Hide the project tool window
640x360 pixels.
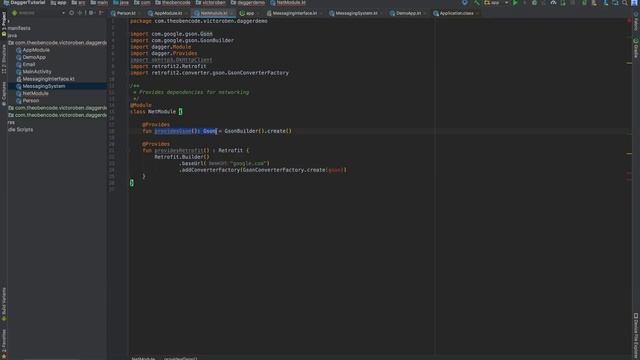click(101, 13)
